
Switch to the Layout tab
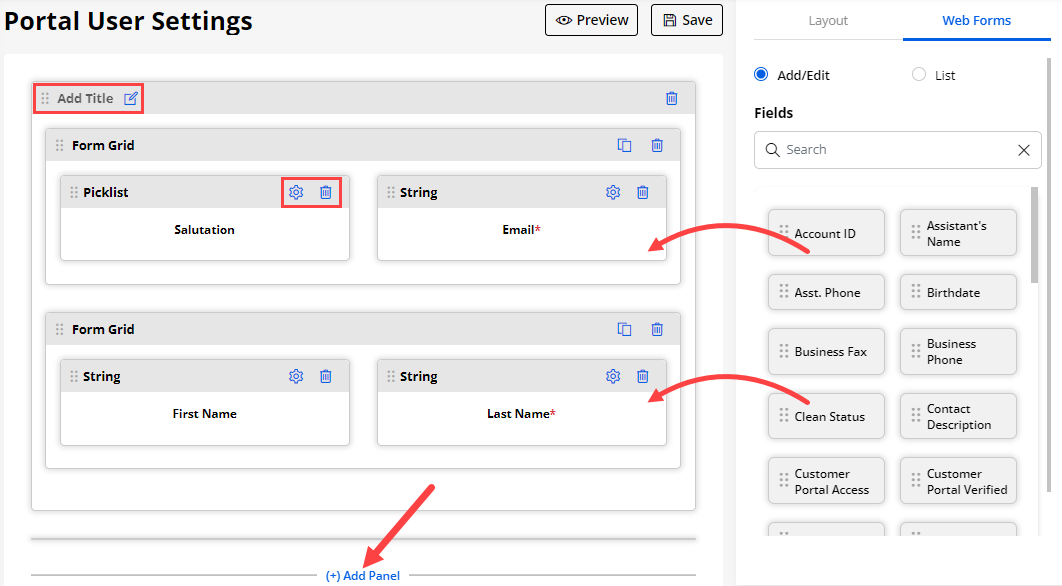click(828, 20)
